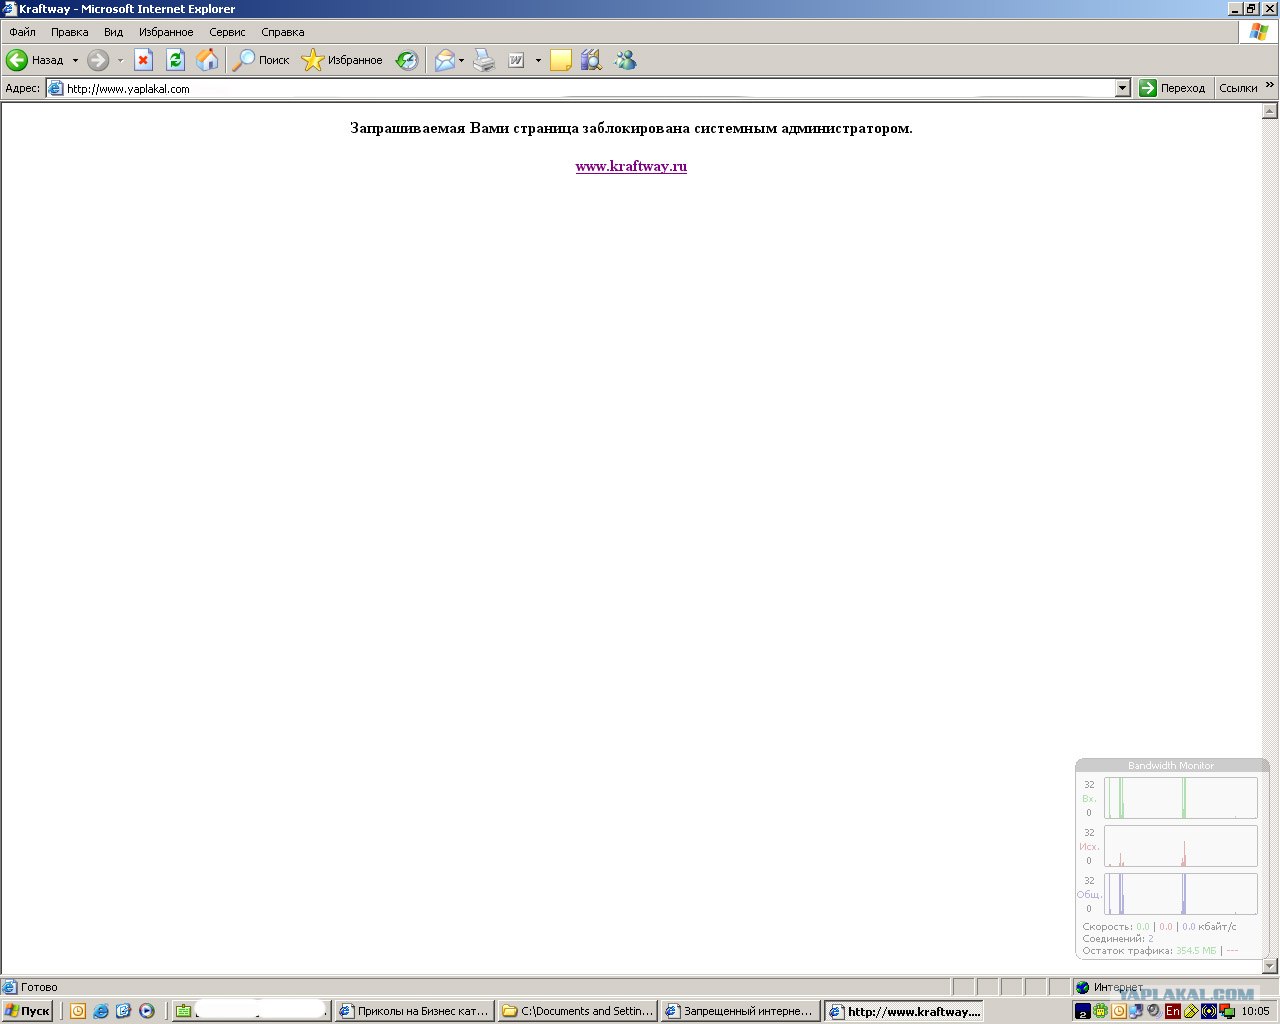Screen dimensions: 1280x1024
Task: Open the Вид menu
Action: pos(114,32)
